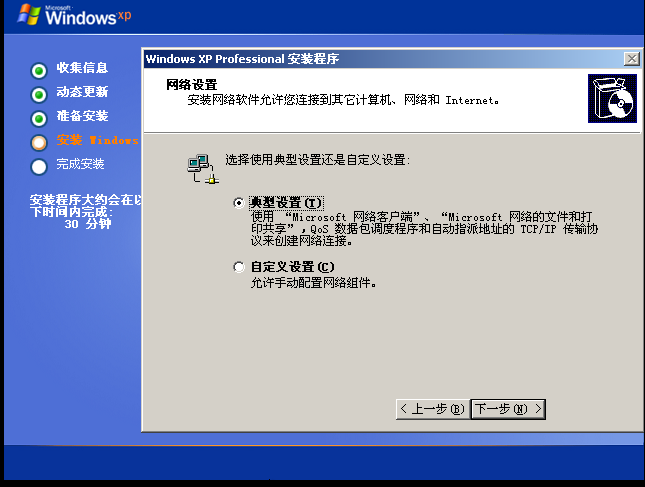
Task: Click the green 动态更新 step indicator
Action: pyautogui.click(x=39, y=95)
